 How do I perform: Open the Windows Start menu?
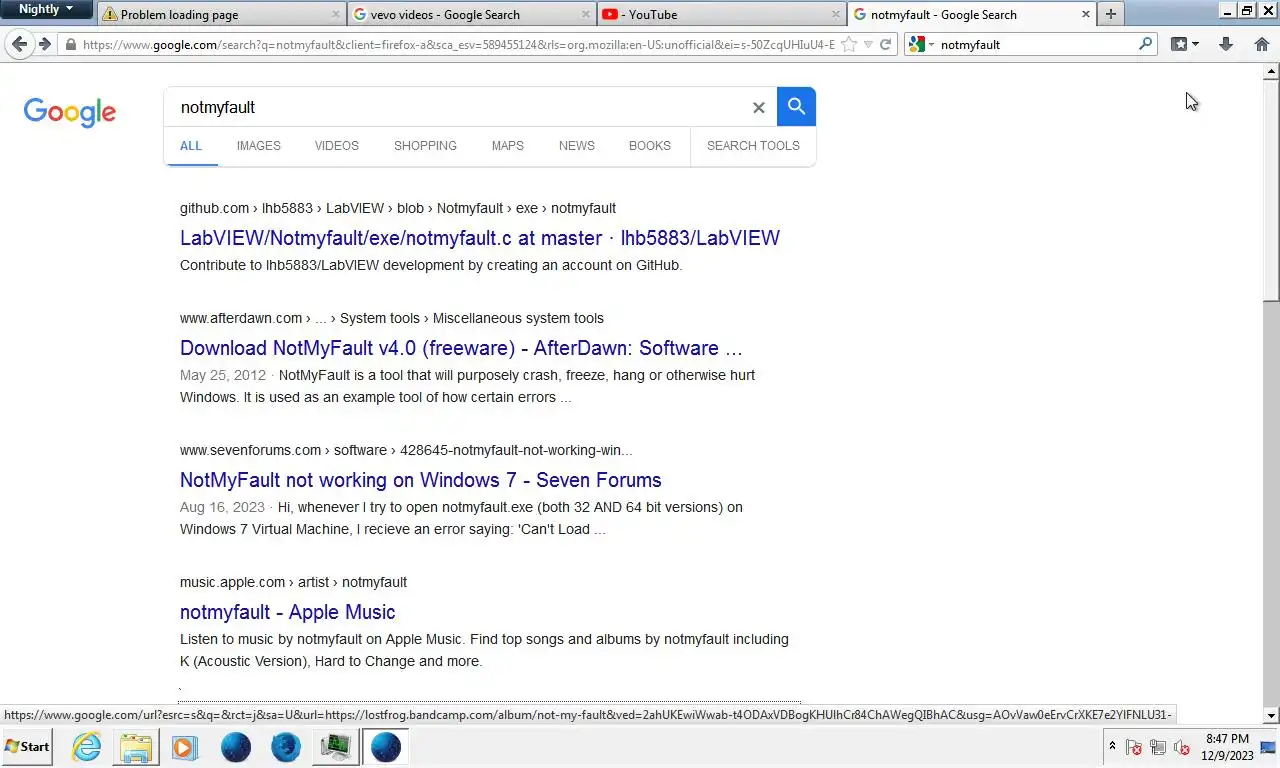(27, 746)
